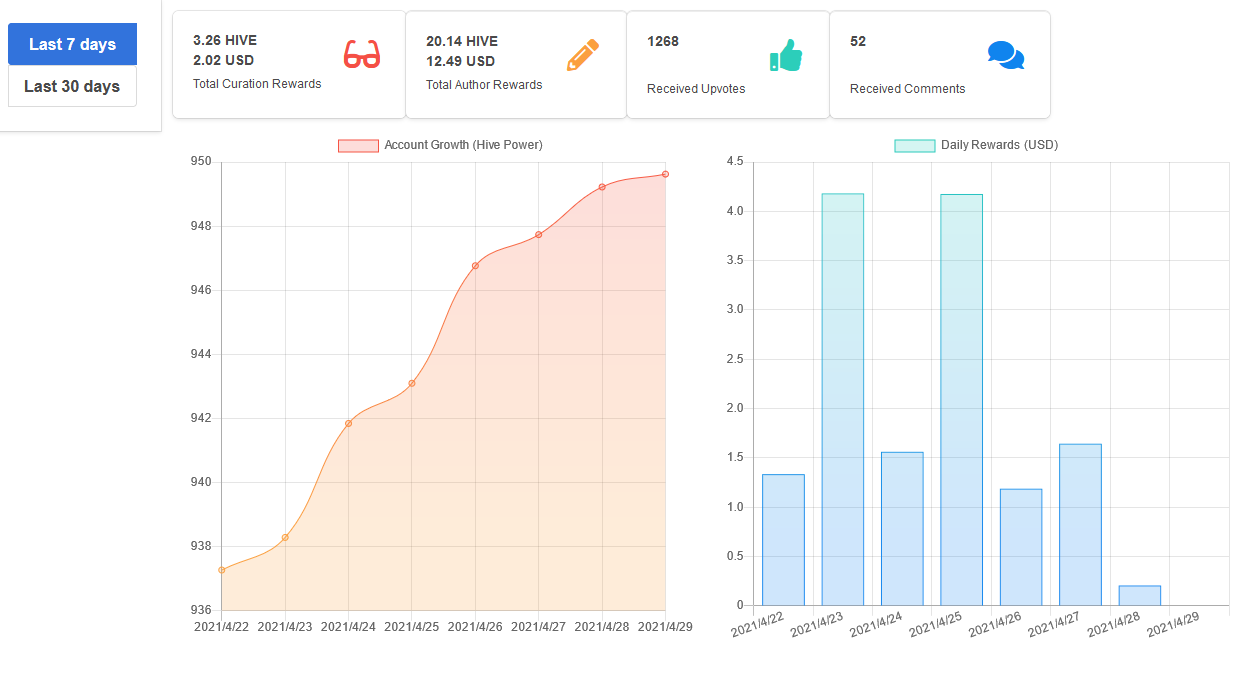Toggle the Daily Rewards (USD) legend label

(999, 145)
